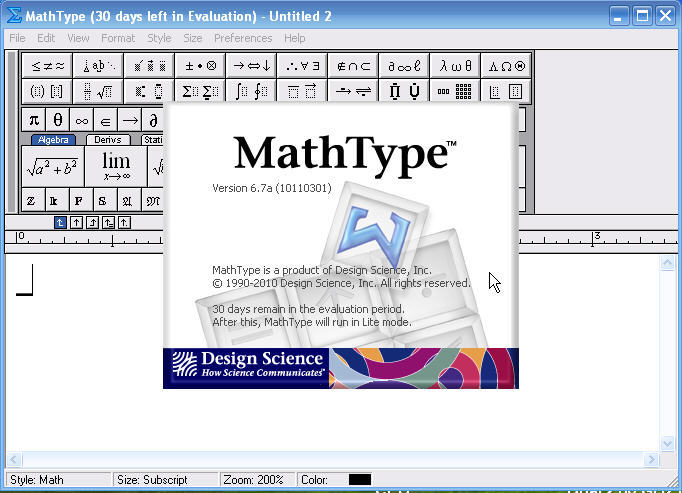This screenshot has width=682, height=493.
Task: Insert the element-of symbol
Action: 105,120
